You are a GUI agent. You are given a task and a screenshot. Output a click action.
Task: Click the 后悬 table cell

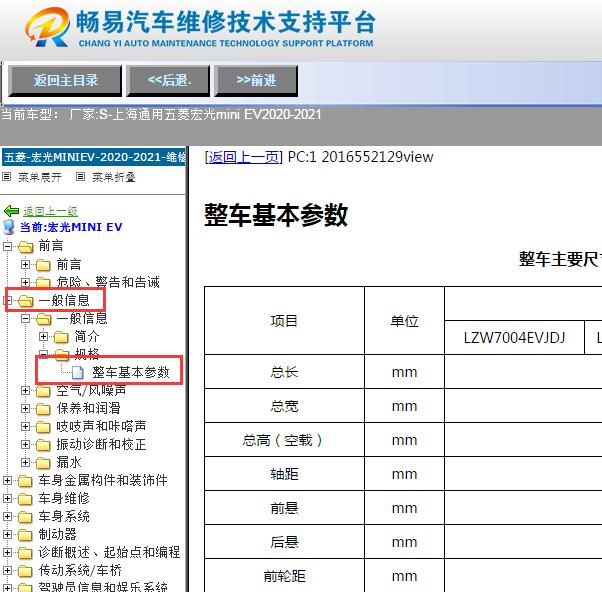pos(284,542)
